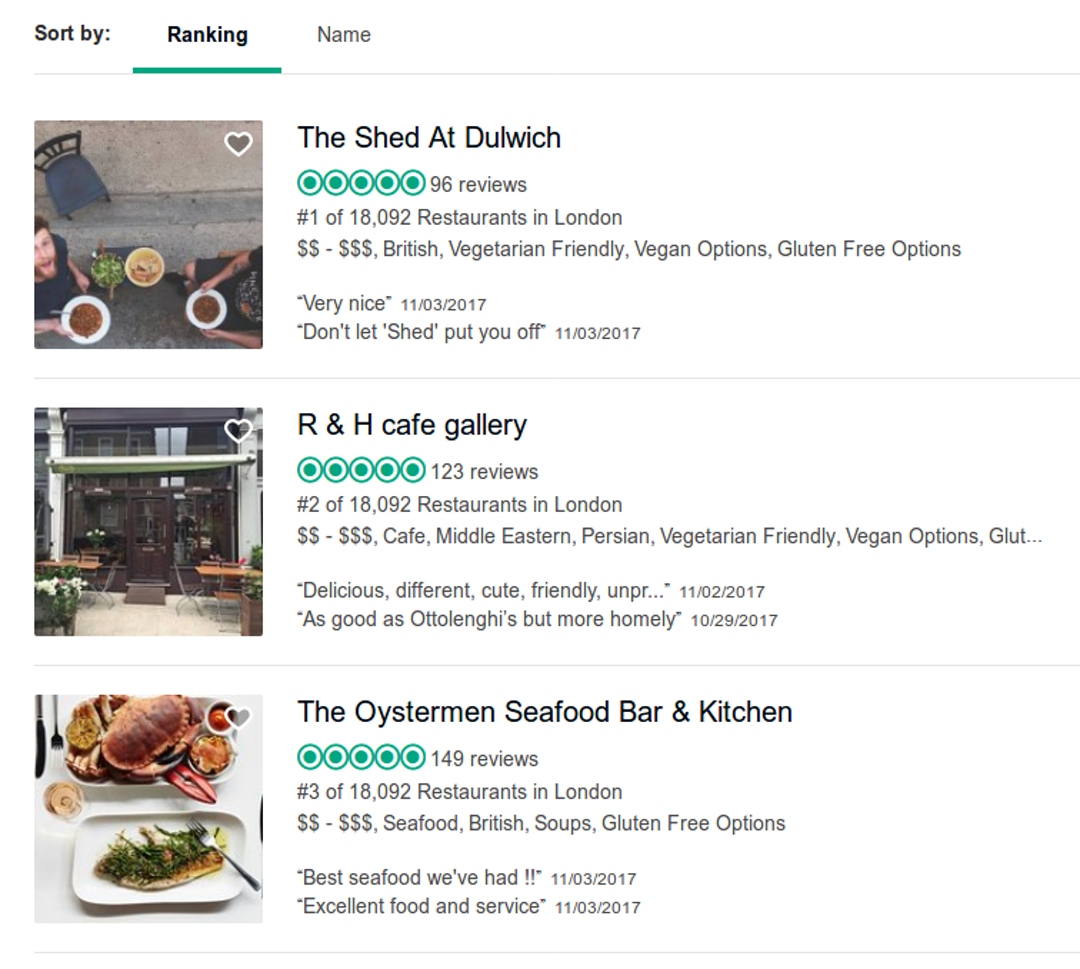
Task: Read the "Best seafood we've had !!" review
Action: point(420,878)
